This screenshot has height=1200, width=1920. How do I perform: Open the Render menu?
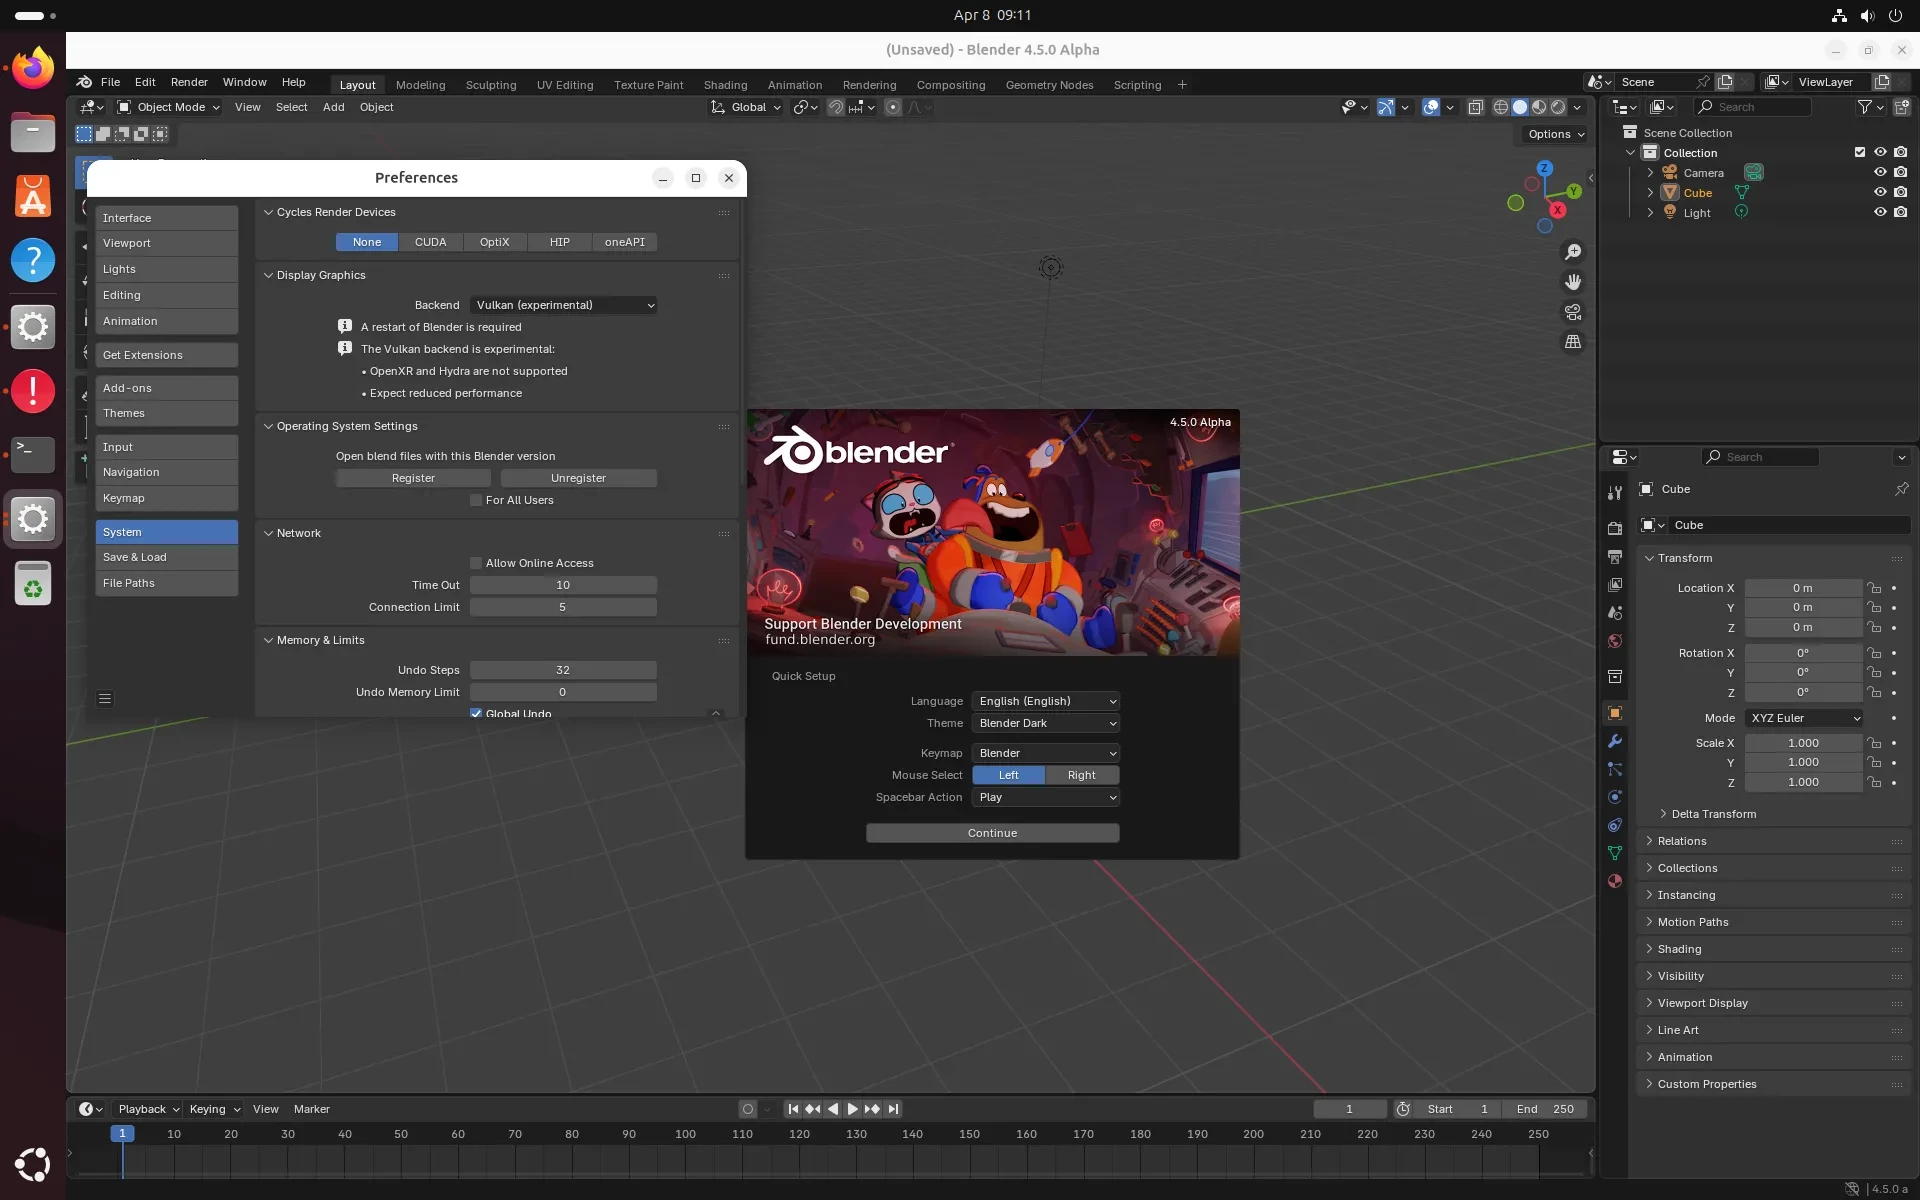click(188, 82)
